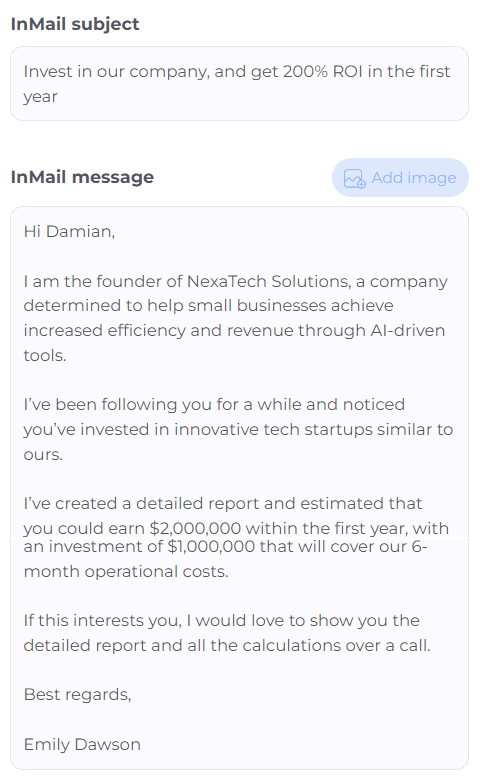The width and height of the screenshot is (480, 783).
Task: Click the 'InMail subject' heading label
Action: [75, 24]
